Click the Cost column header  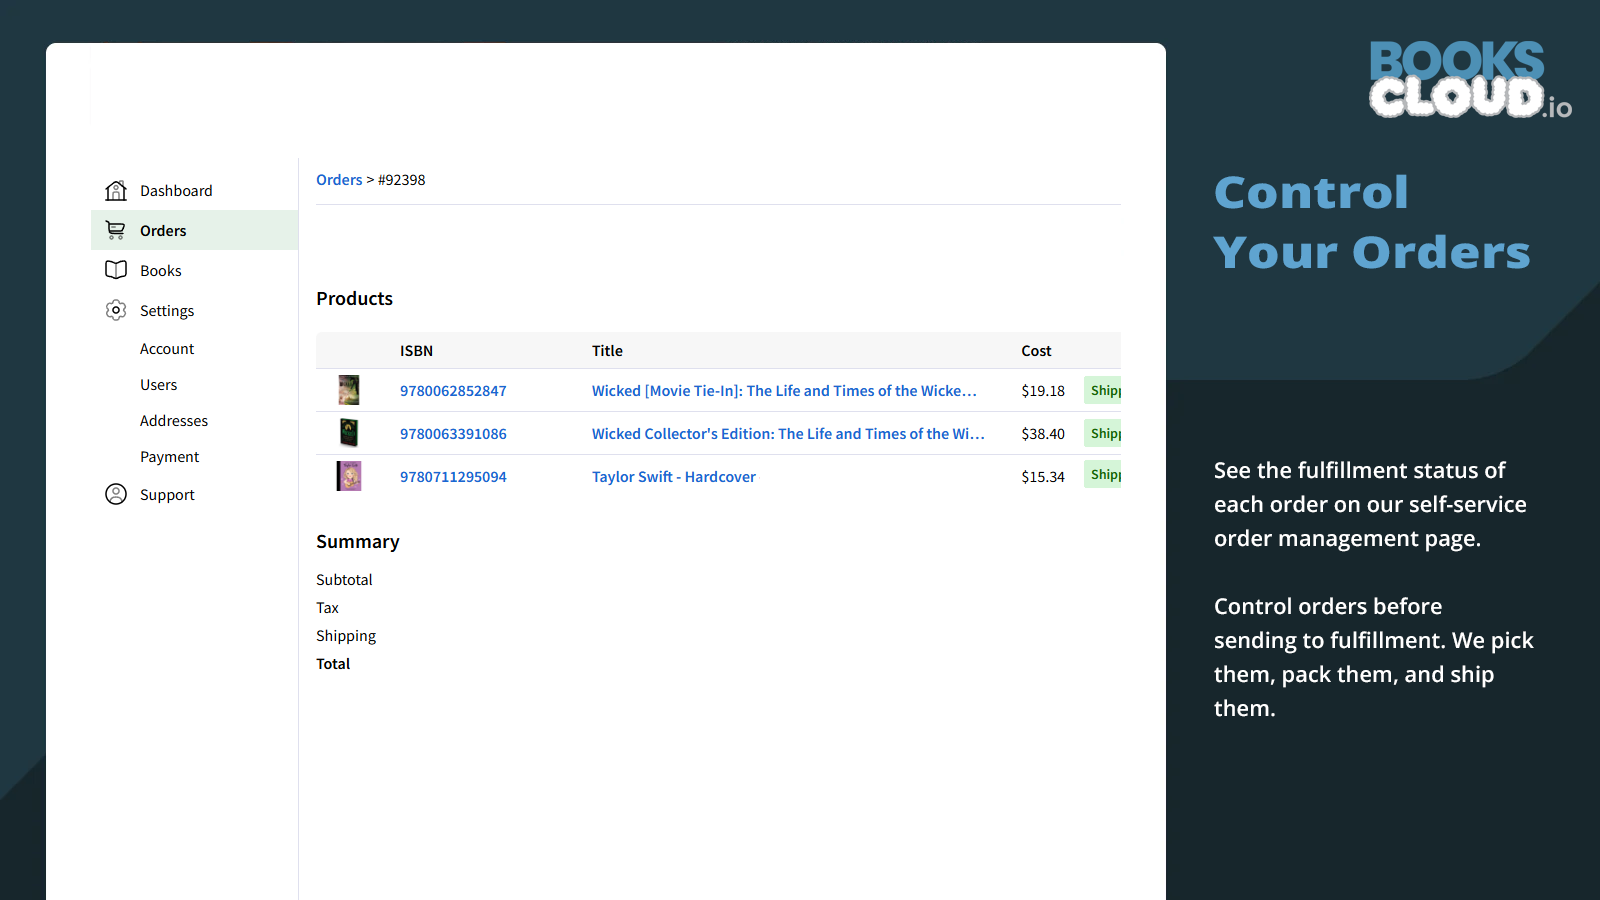(x=1036, y=351)
